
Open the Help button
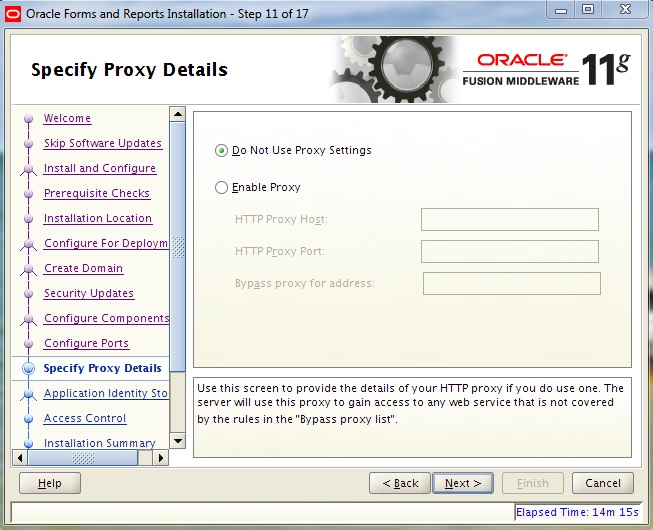click(50, 484)
